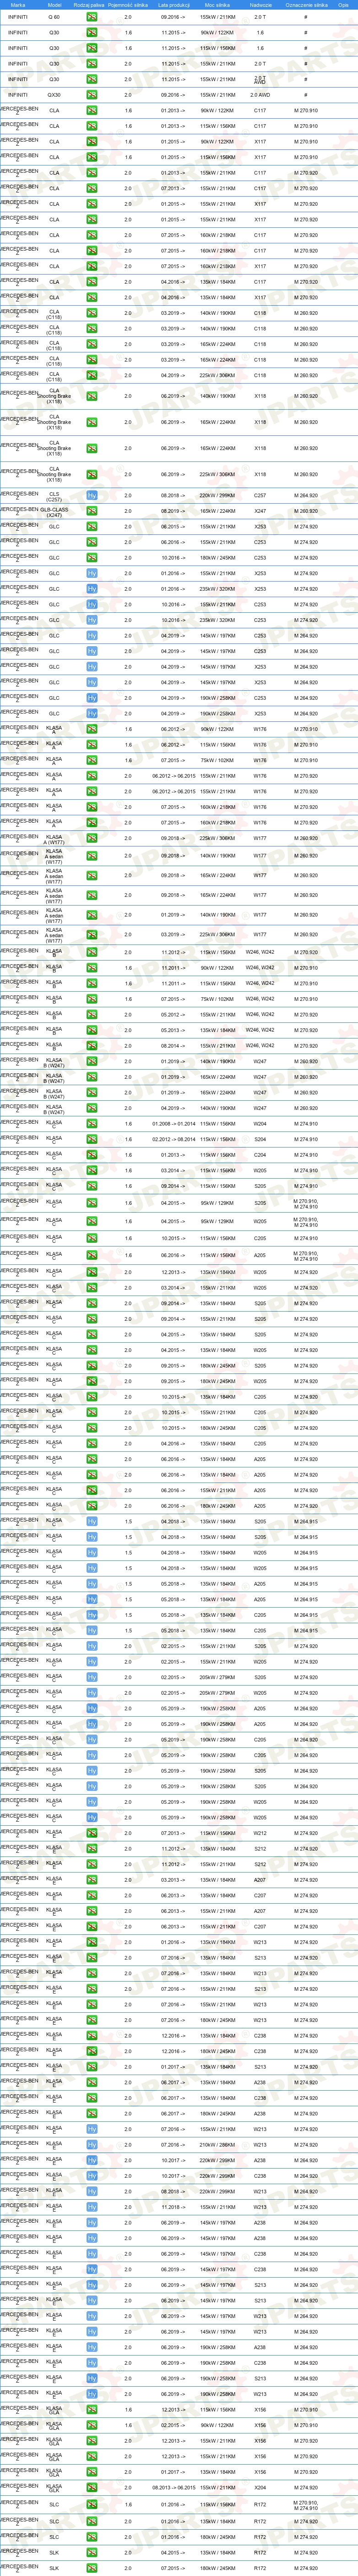Select fuel icon of CLA Shooting Brake 140kW/190KM row
Image resolution: width=358 pixels, height=2576 pixels.
[92, 396]
